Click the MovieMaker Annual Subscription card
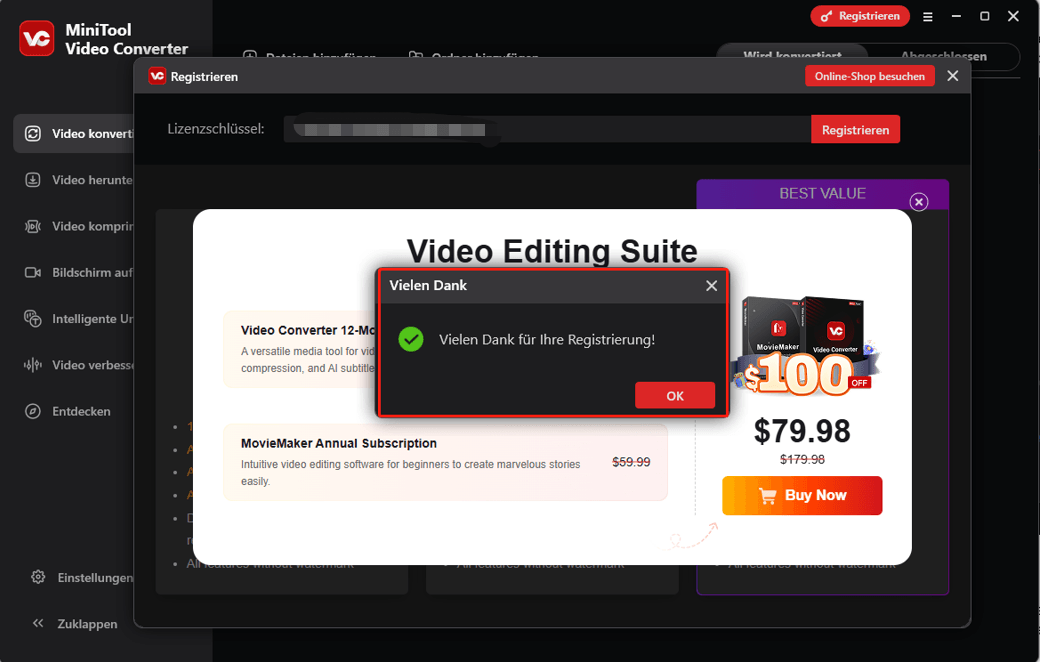 (x=445, y=462)
